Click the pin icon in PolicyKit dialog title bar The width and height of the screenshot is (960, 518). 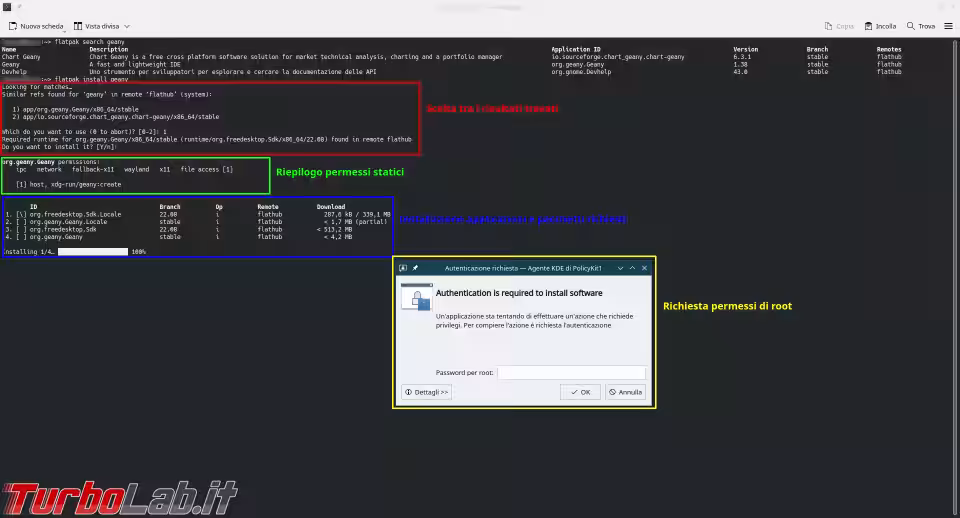pyautogui.click(x=415, y=268)
